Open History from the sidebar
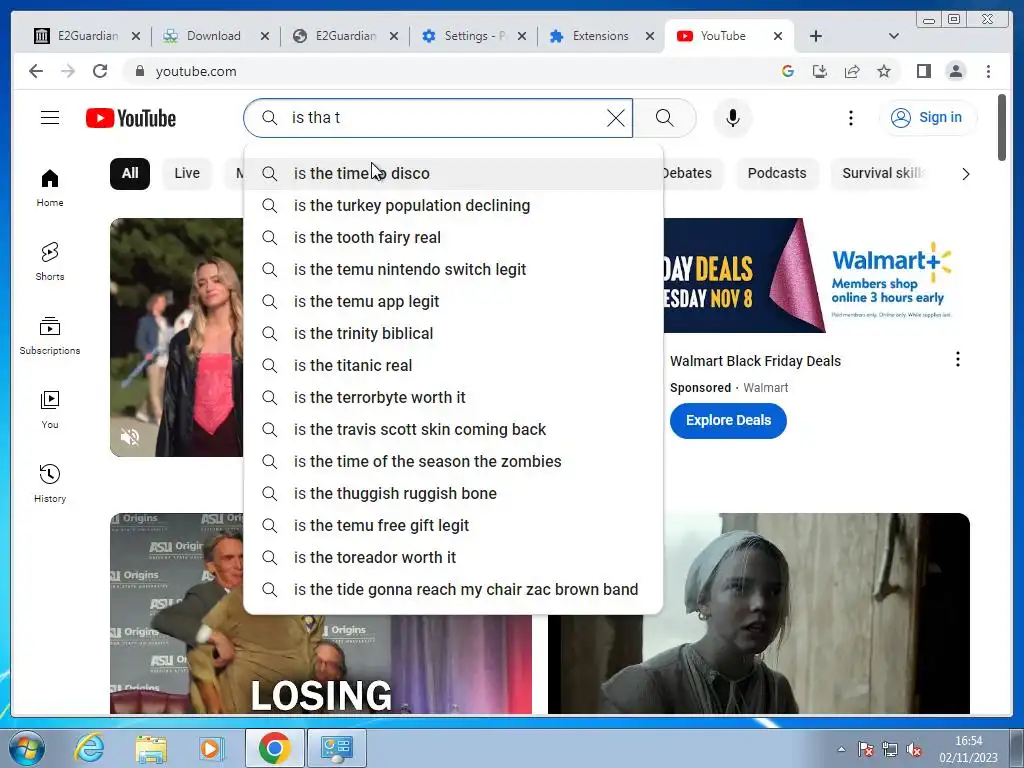The width and height of the screenshot is (1024, 768). pos(50,483)
